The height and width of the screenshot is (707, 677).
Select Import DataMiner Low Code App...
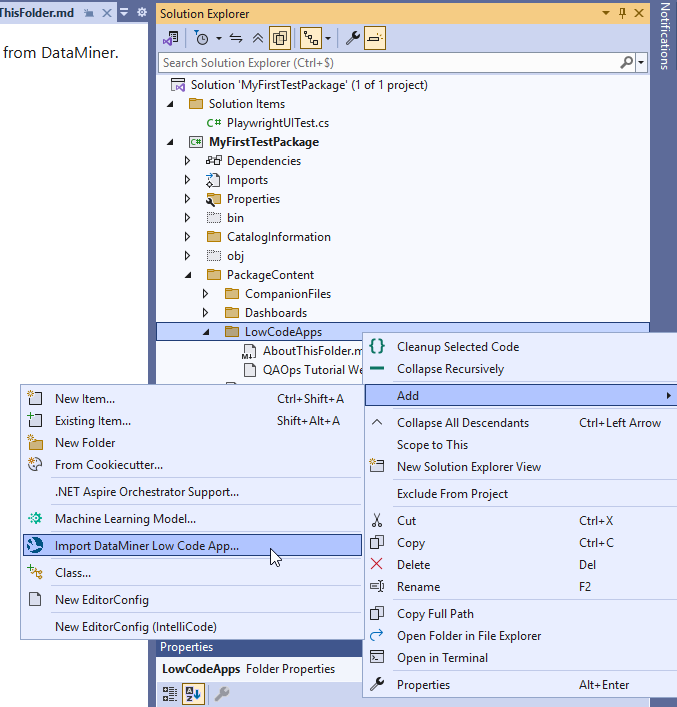coord(192,546)
